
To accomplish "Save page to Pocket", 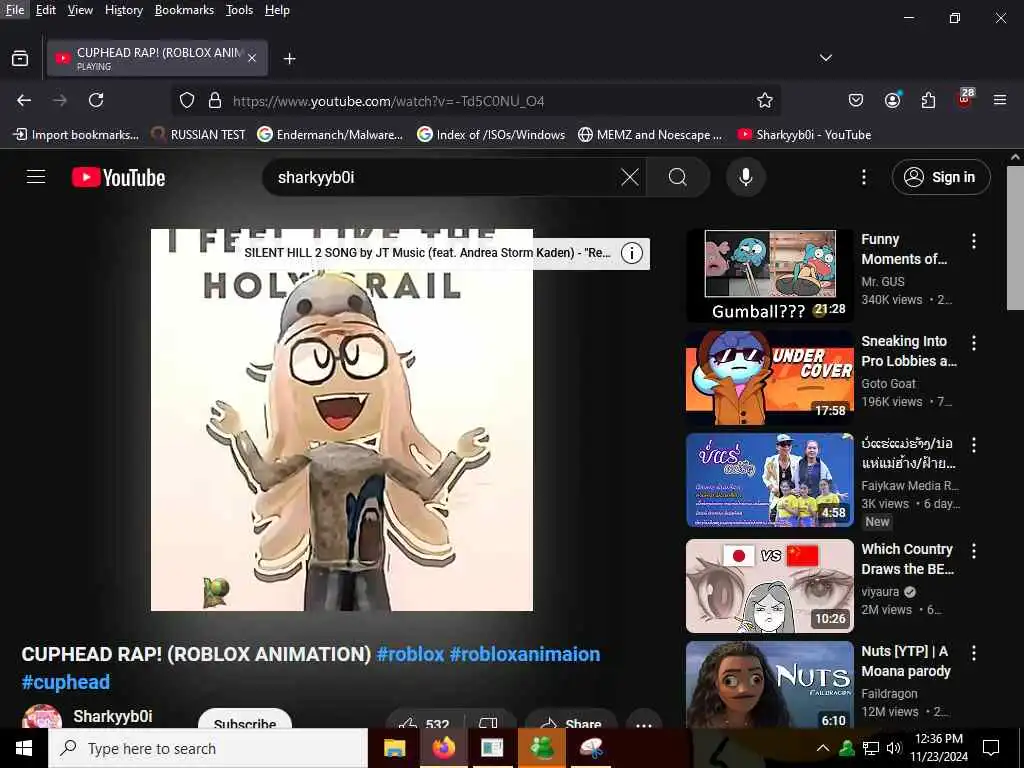I will tap(856, 101).
